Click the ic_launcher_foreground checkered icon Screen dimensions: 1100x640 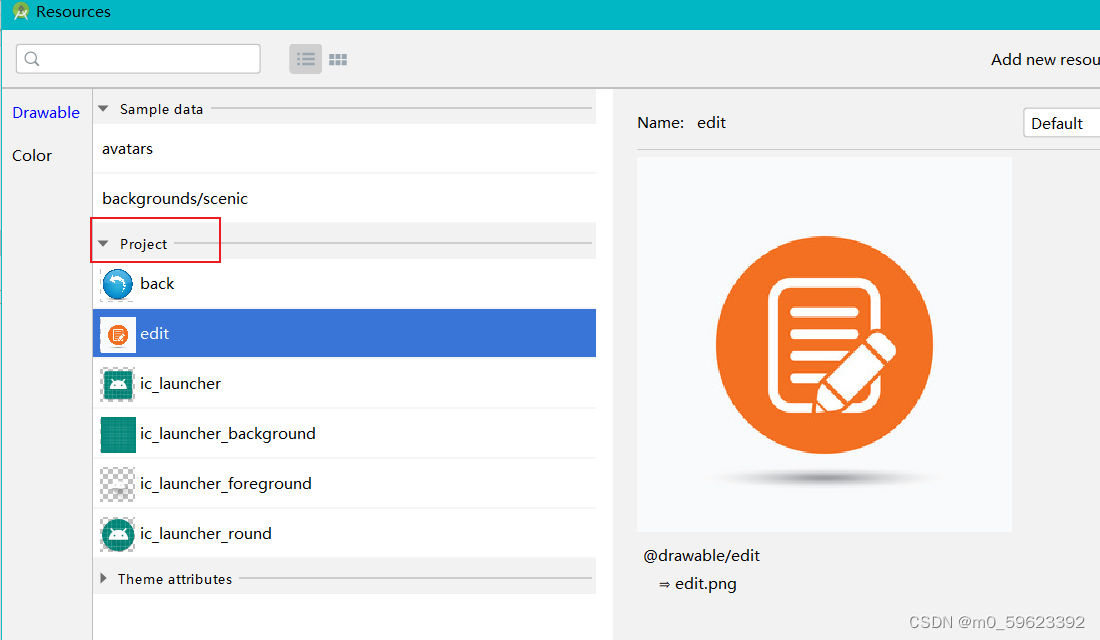pyautogui.click(x=117, y=484)
